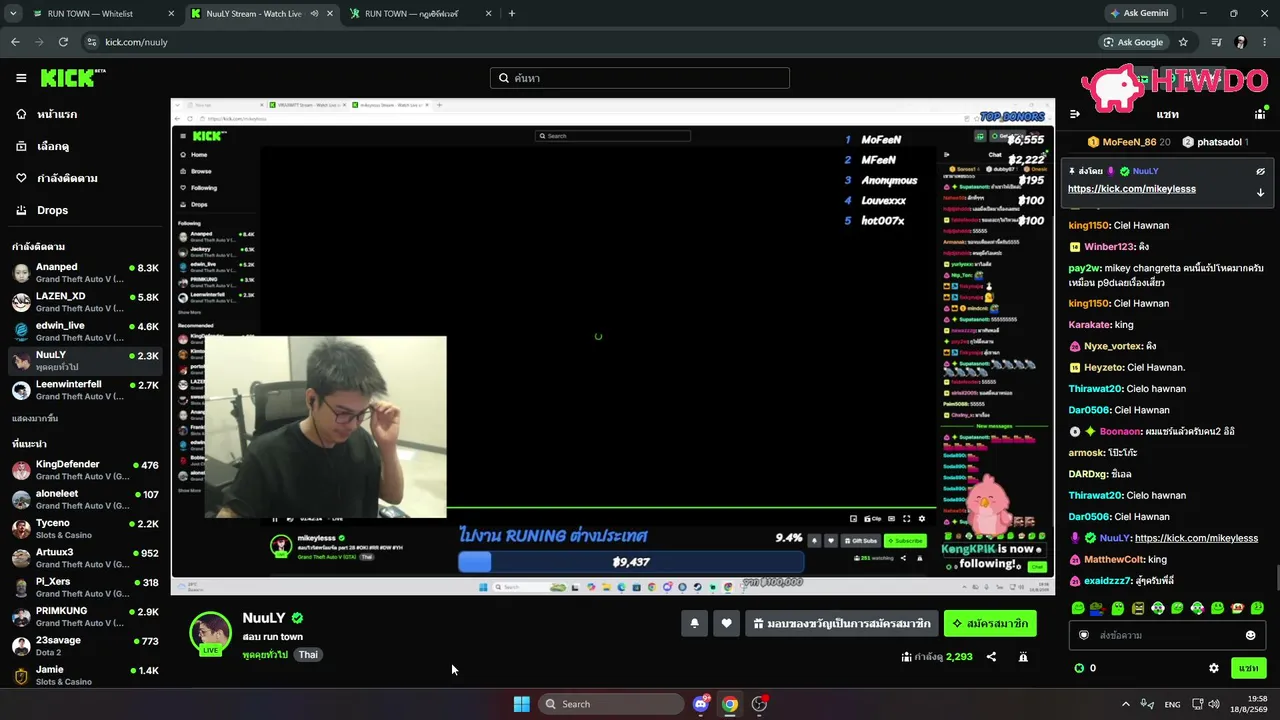Screen dimensions: 1280x720
Task: Click the gift subscription button
Action: (842, 623)
